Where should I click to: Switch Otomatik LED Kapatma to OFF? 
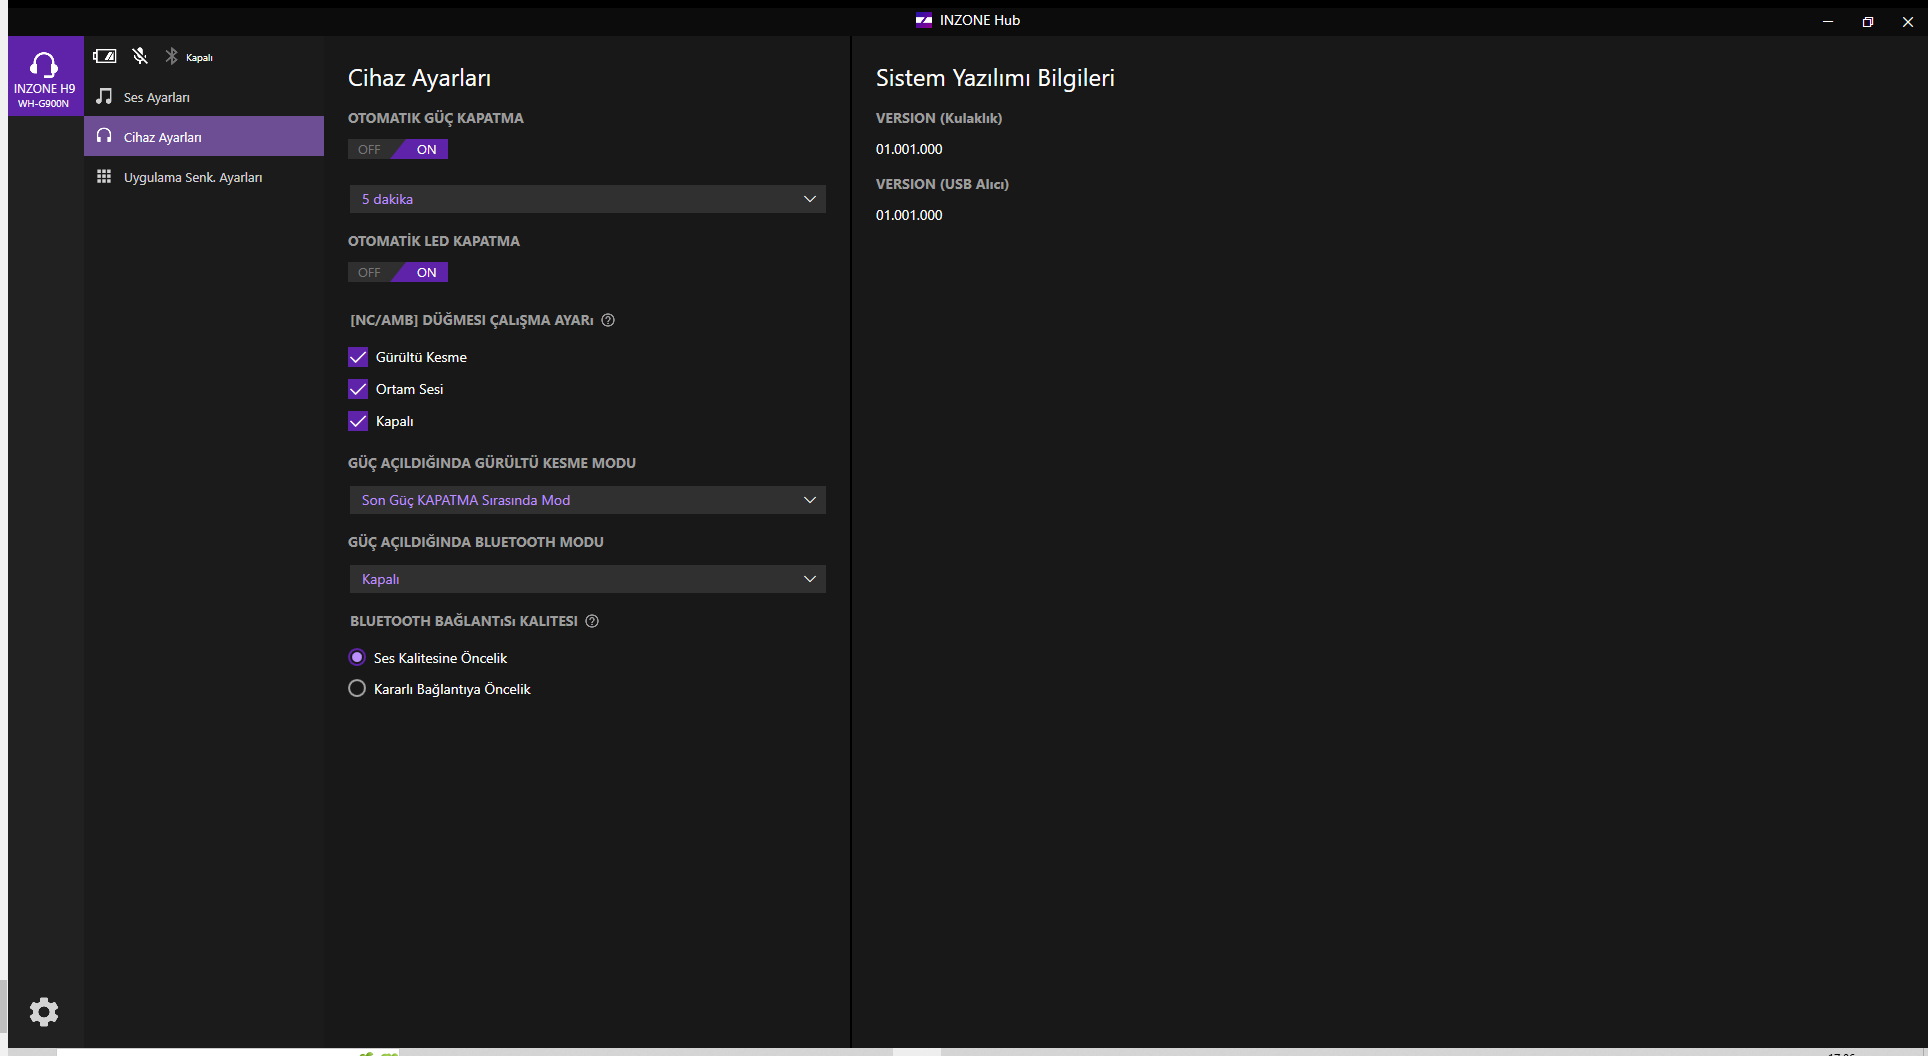coord(369,272)
